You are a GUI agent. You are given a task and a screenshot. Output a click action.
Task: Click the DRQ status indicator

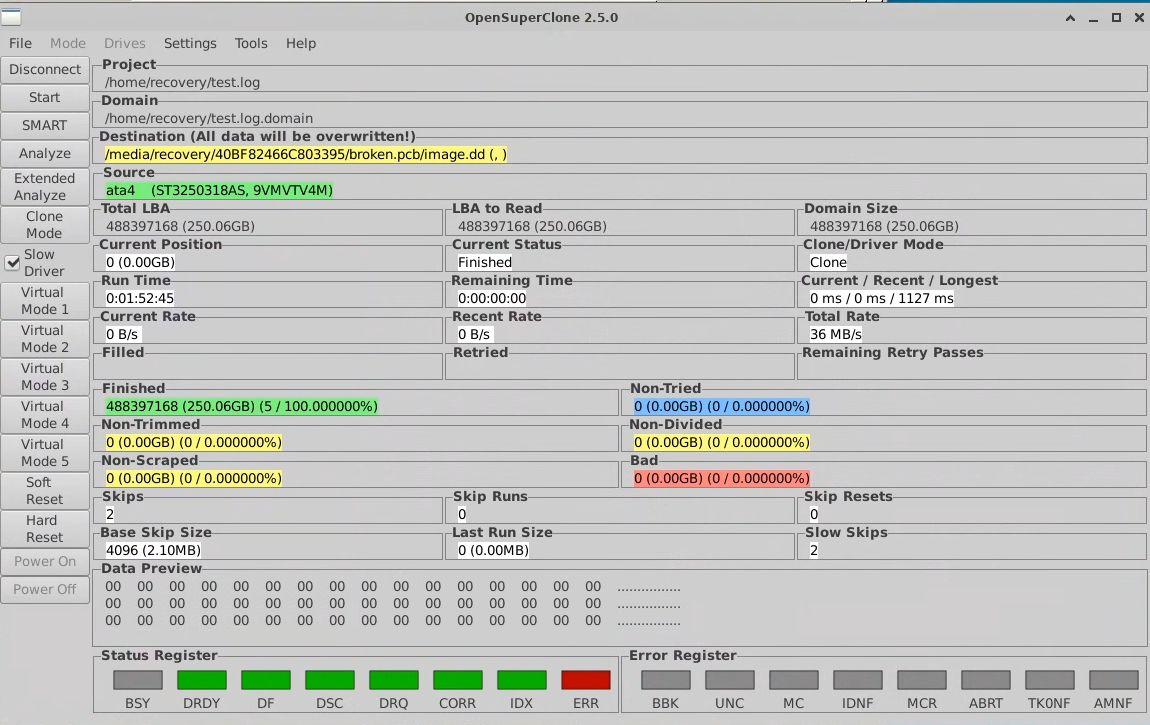click(x=394, y=680)
